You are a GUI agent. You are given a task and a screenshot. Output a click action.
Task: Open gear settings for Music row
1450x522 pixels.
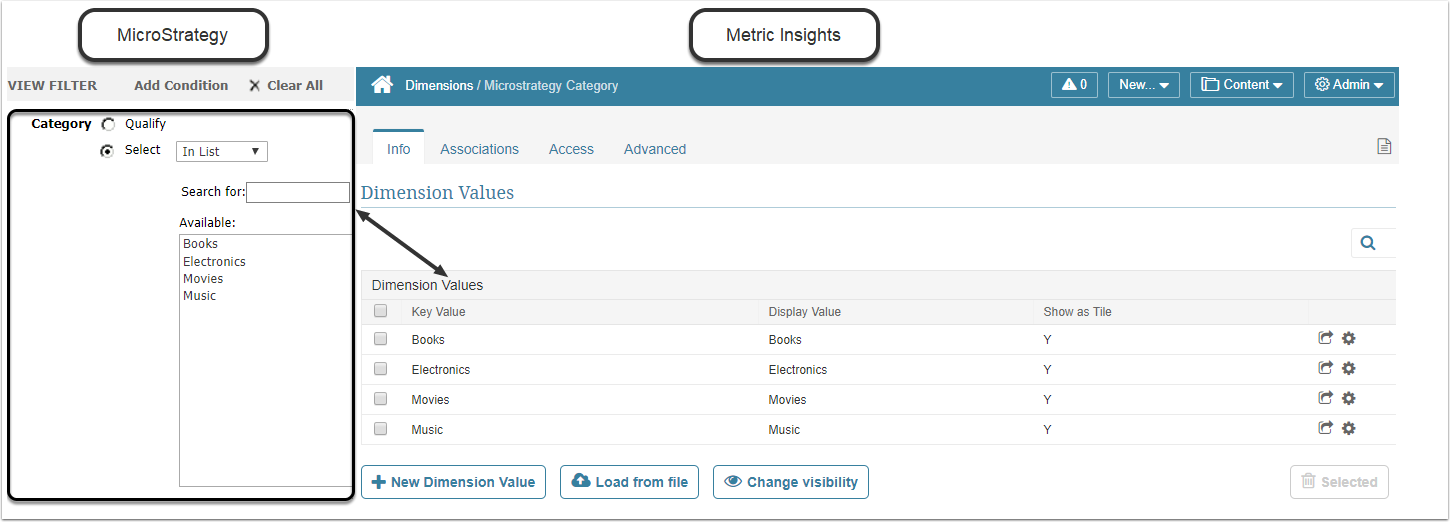coord(1348,428)
